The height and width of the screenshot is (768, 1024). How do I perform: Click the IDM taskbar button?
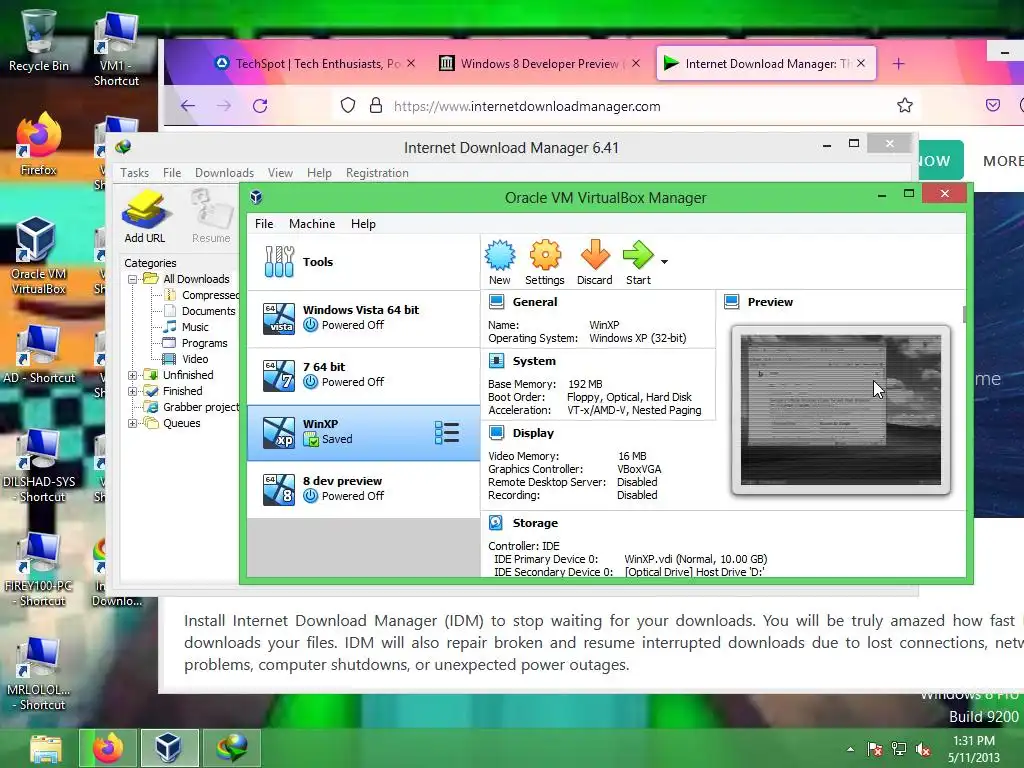click(x=232, y=748)
